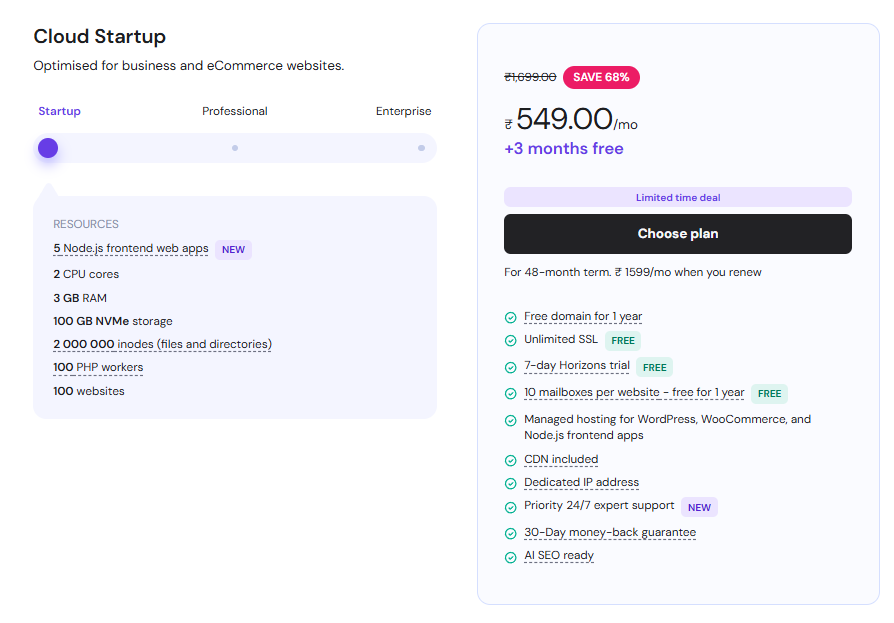Click the NEW badge next to Node.js frontend web apps
Image resolution: width=894 pixels, height=623 pixels.
[x=233, y=249]
